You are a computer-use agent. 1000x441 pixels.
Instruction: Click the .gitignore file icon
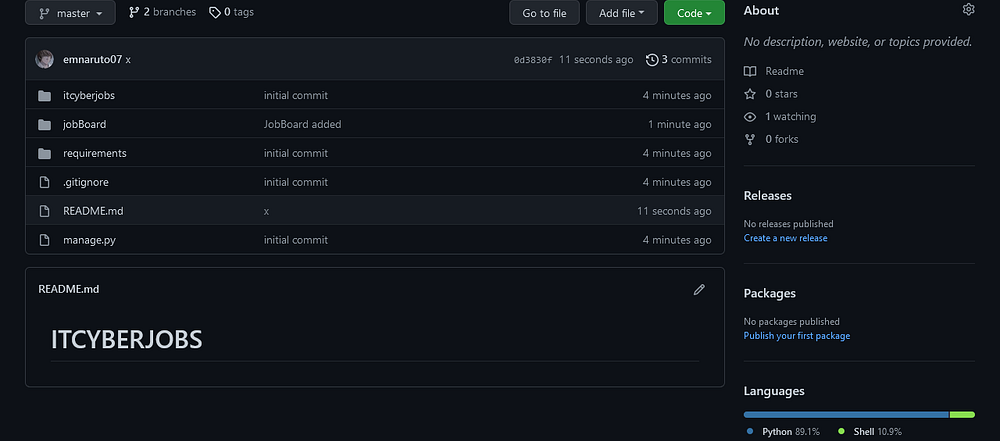point(44,182)
